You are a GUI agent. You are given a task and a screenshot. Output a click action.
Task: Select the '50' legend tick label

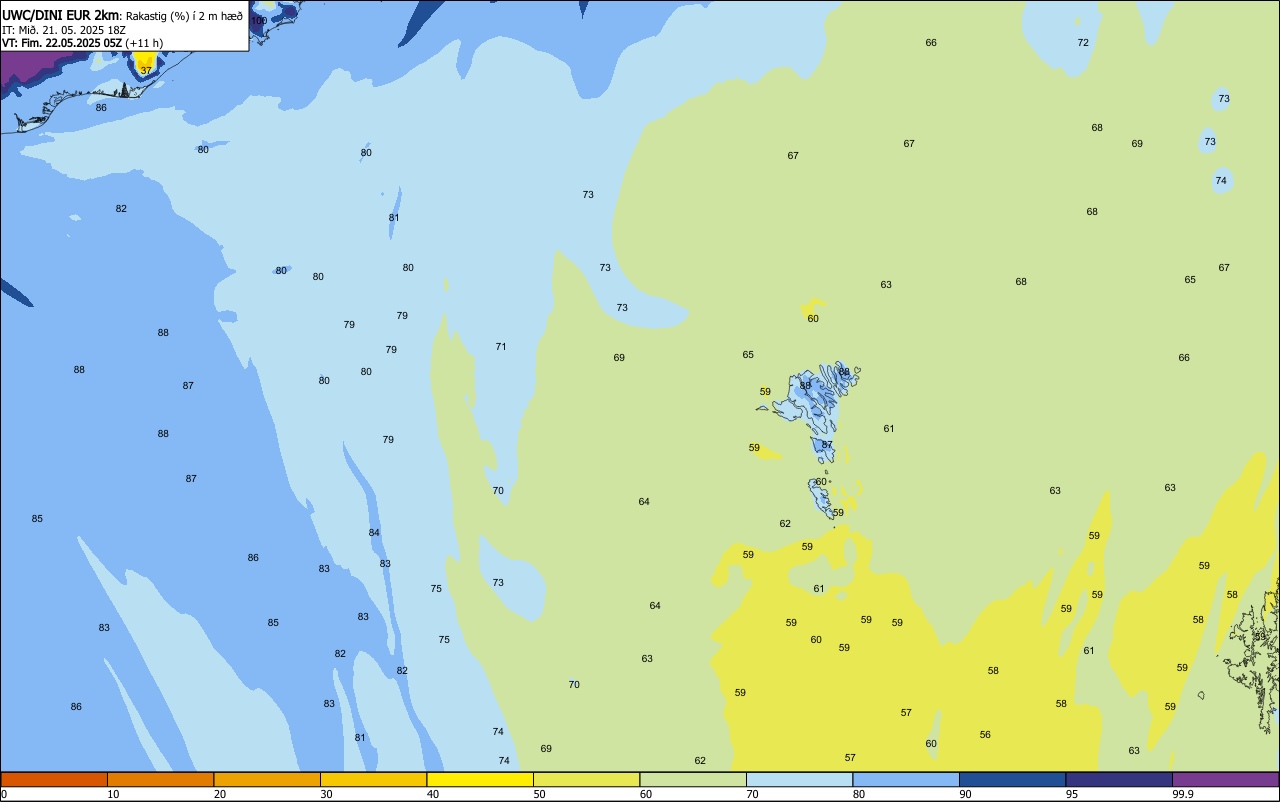pyautogui.click(x=539, y=794)
